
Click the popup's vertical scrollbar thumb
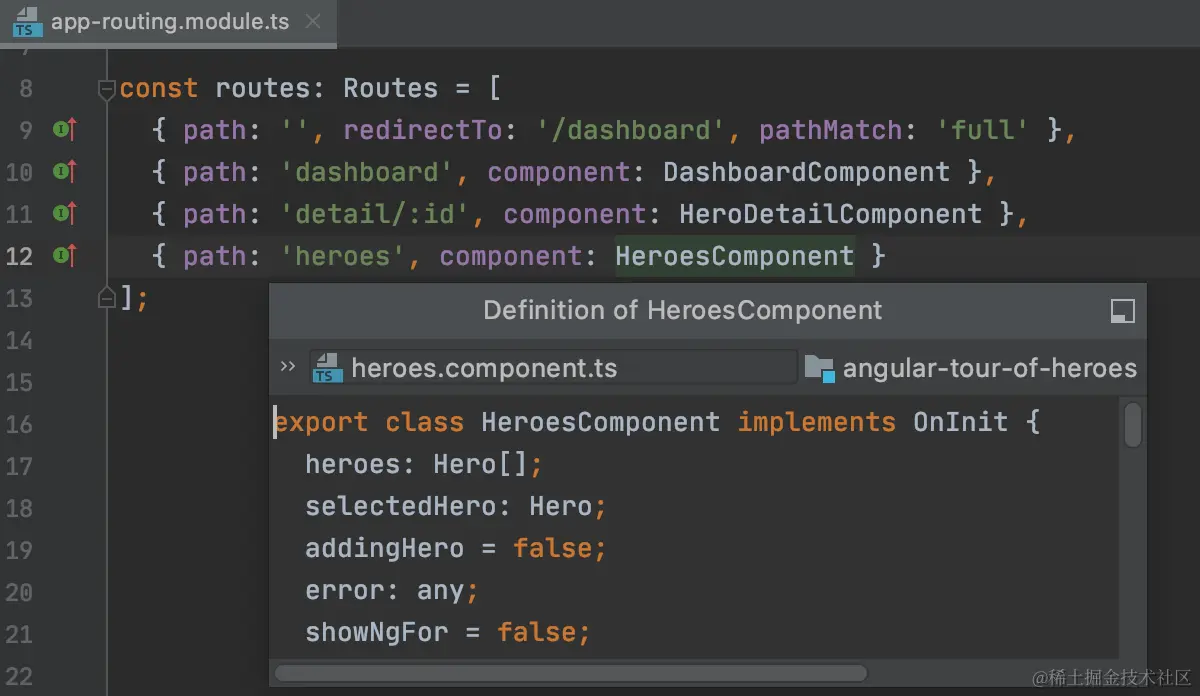1133,424
